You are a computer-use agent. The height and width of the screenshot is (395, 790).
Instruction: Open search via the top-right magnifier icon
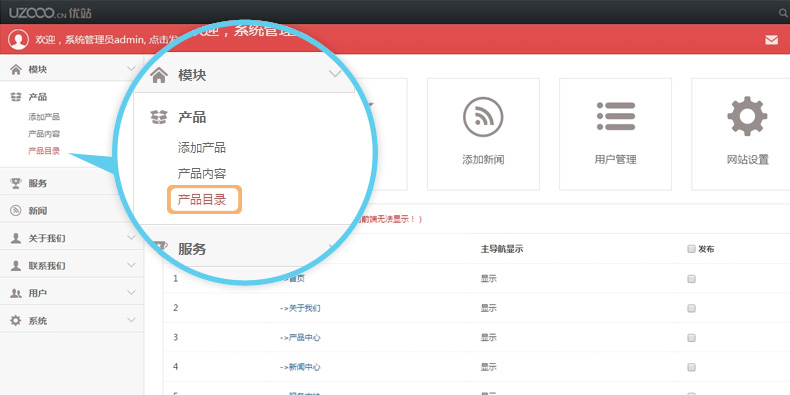tap(784, 14)
